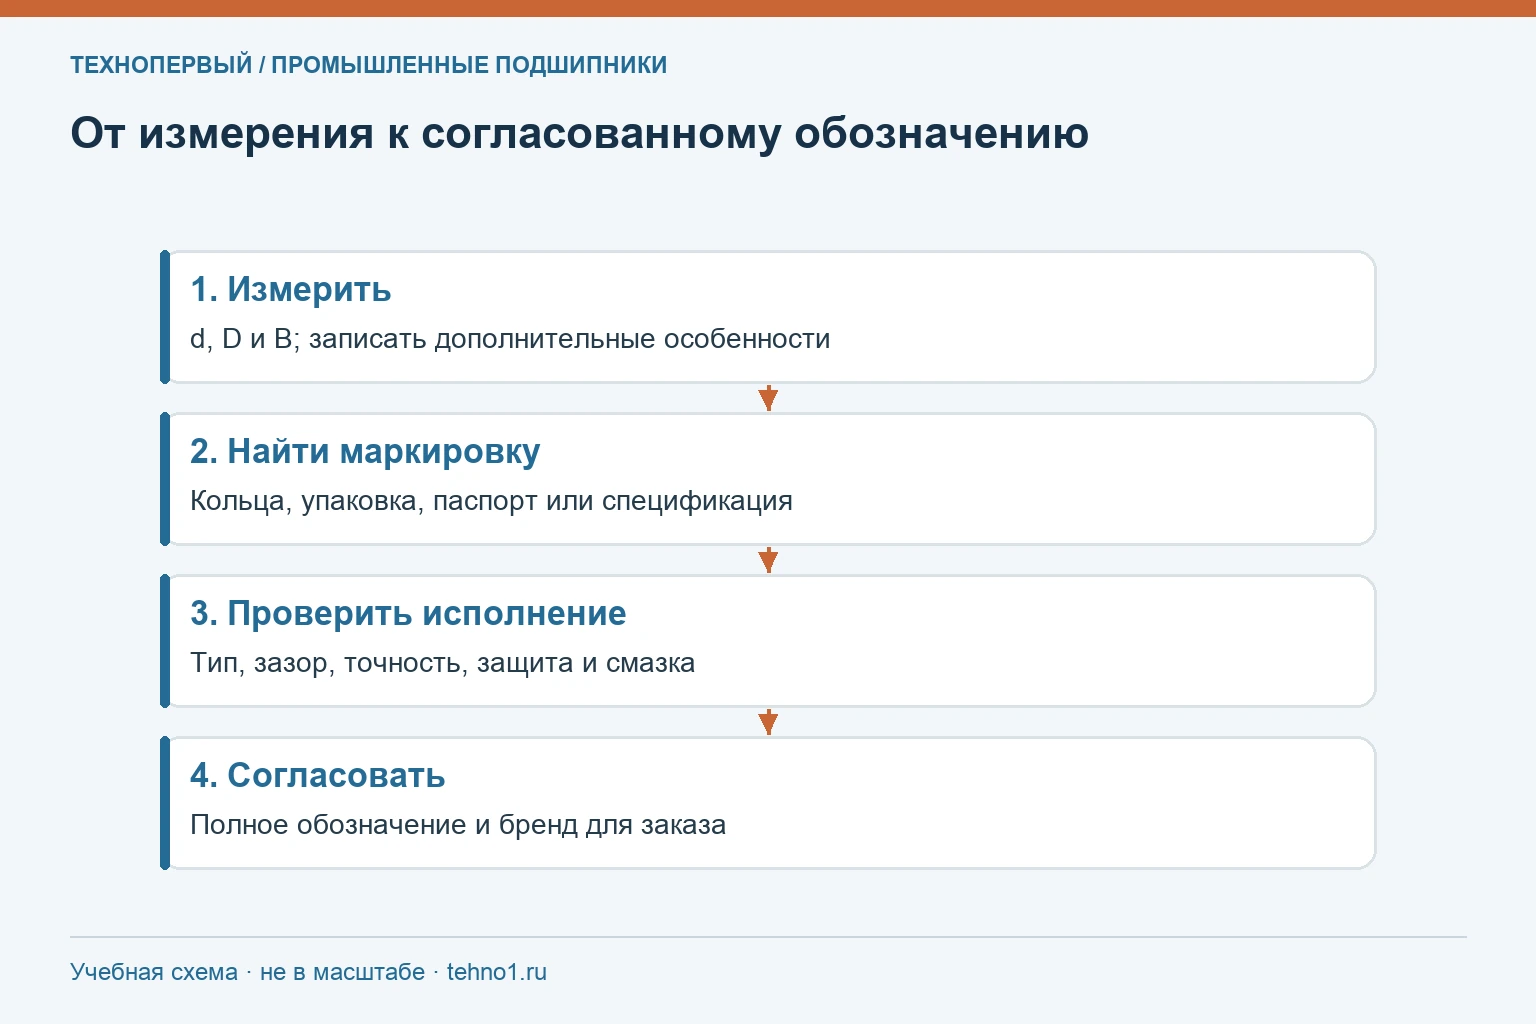Click the step title '2. Найти маркировку'

365,452
